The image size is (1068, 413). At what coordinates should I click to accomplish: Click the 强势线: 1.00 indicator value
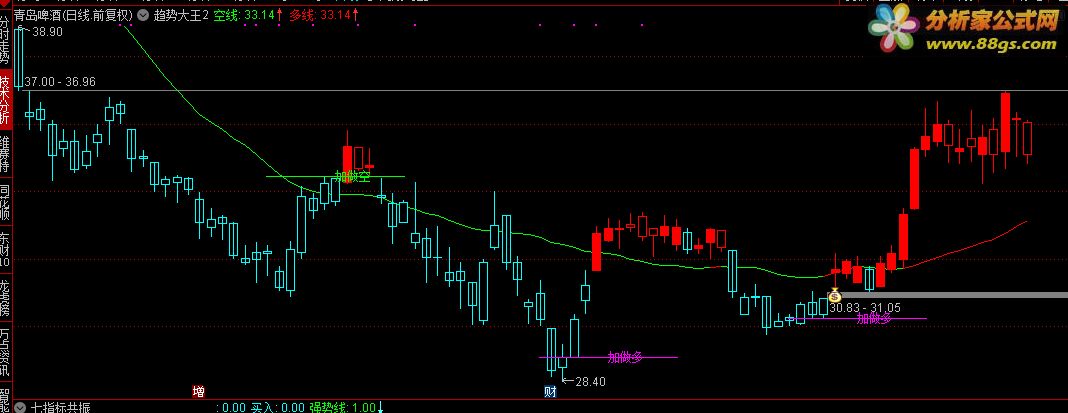[345, 408]
